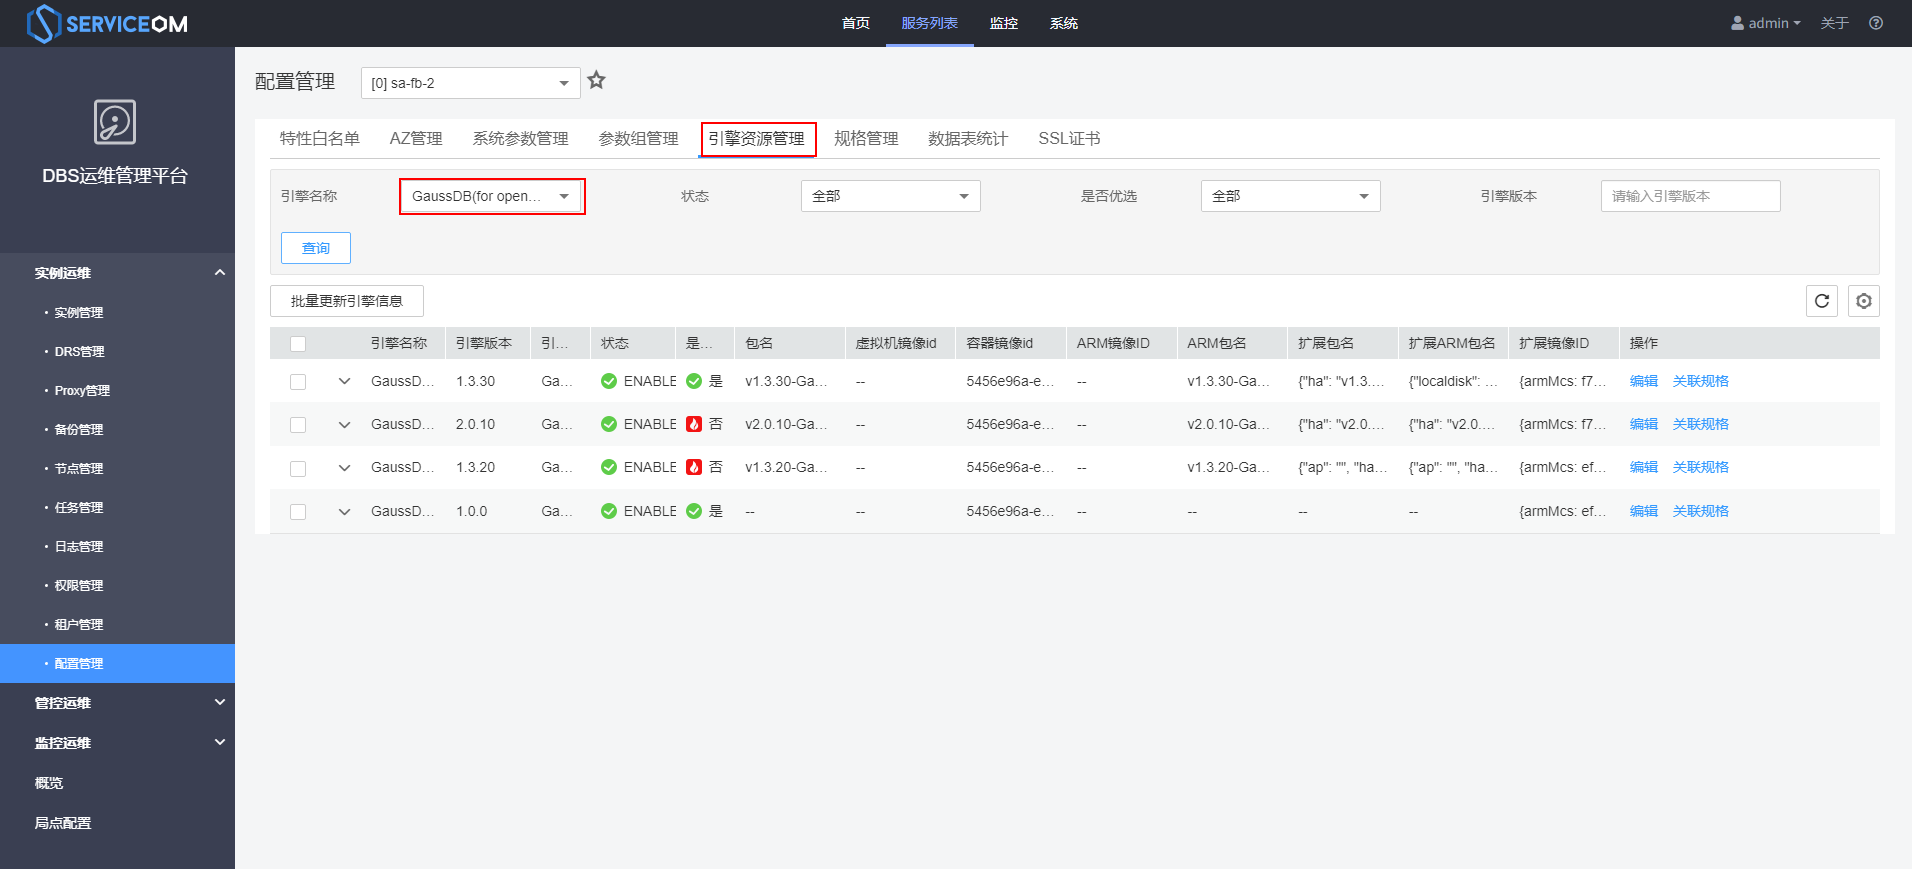Switch to the 特性白名单 tab
1912x869 pixels.
(320, 138)
